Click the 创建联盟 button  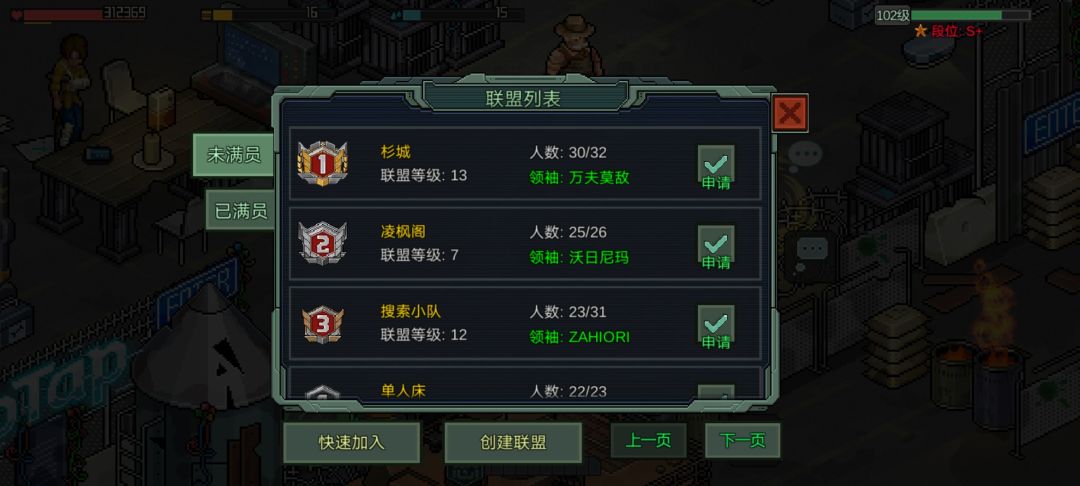coord(513,443)
